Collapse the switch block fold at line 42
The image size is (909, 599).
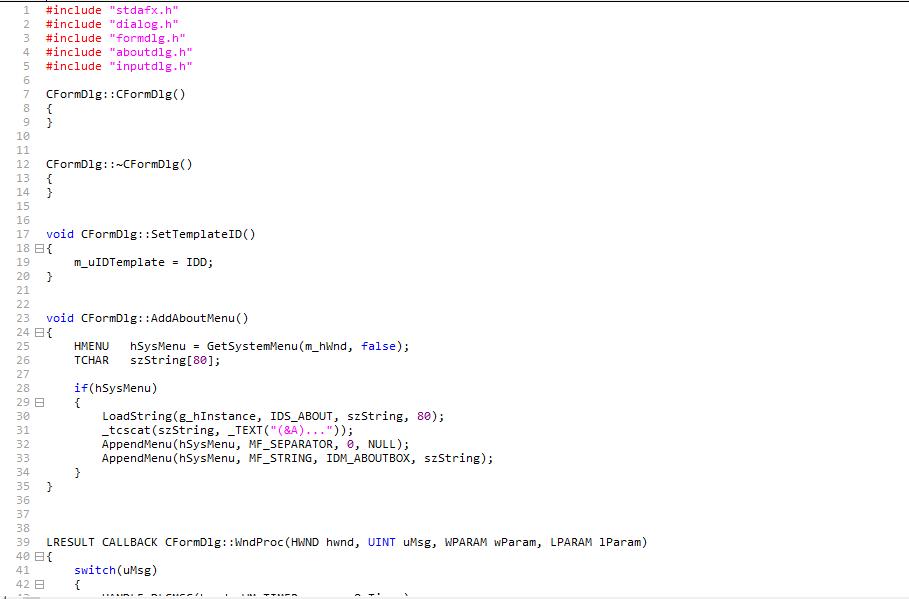pos(39,585)
